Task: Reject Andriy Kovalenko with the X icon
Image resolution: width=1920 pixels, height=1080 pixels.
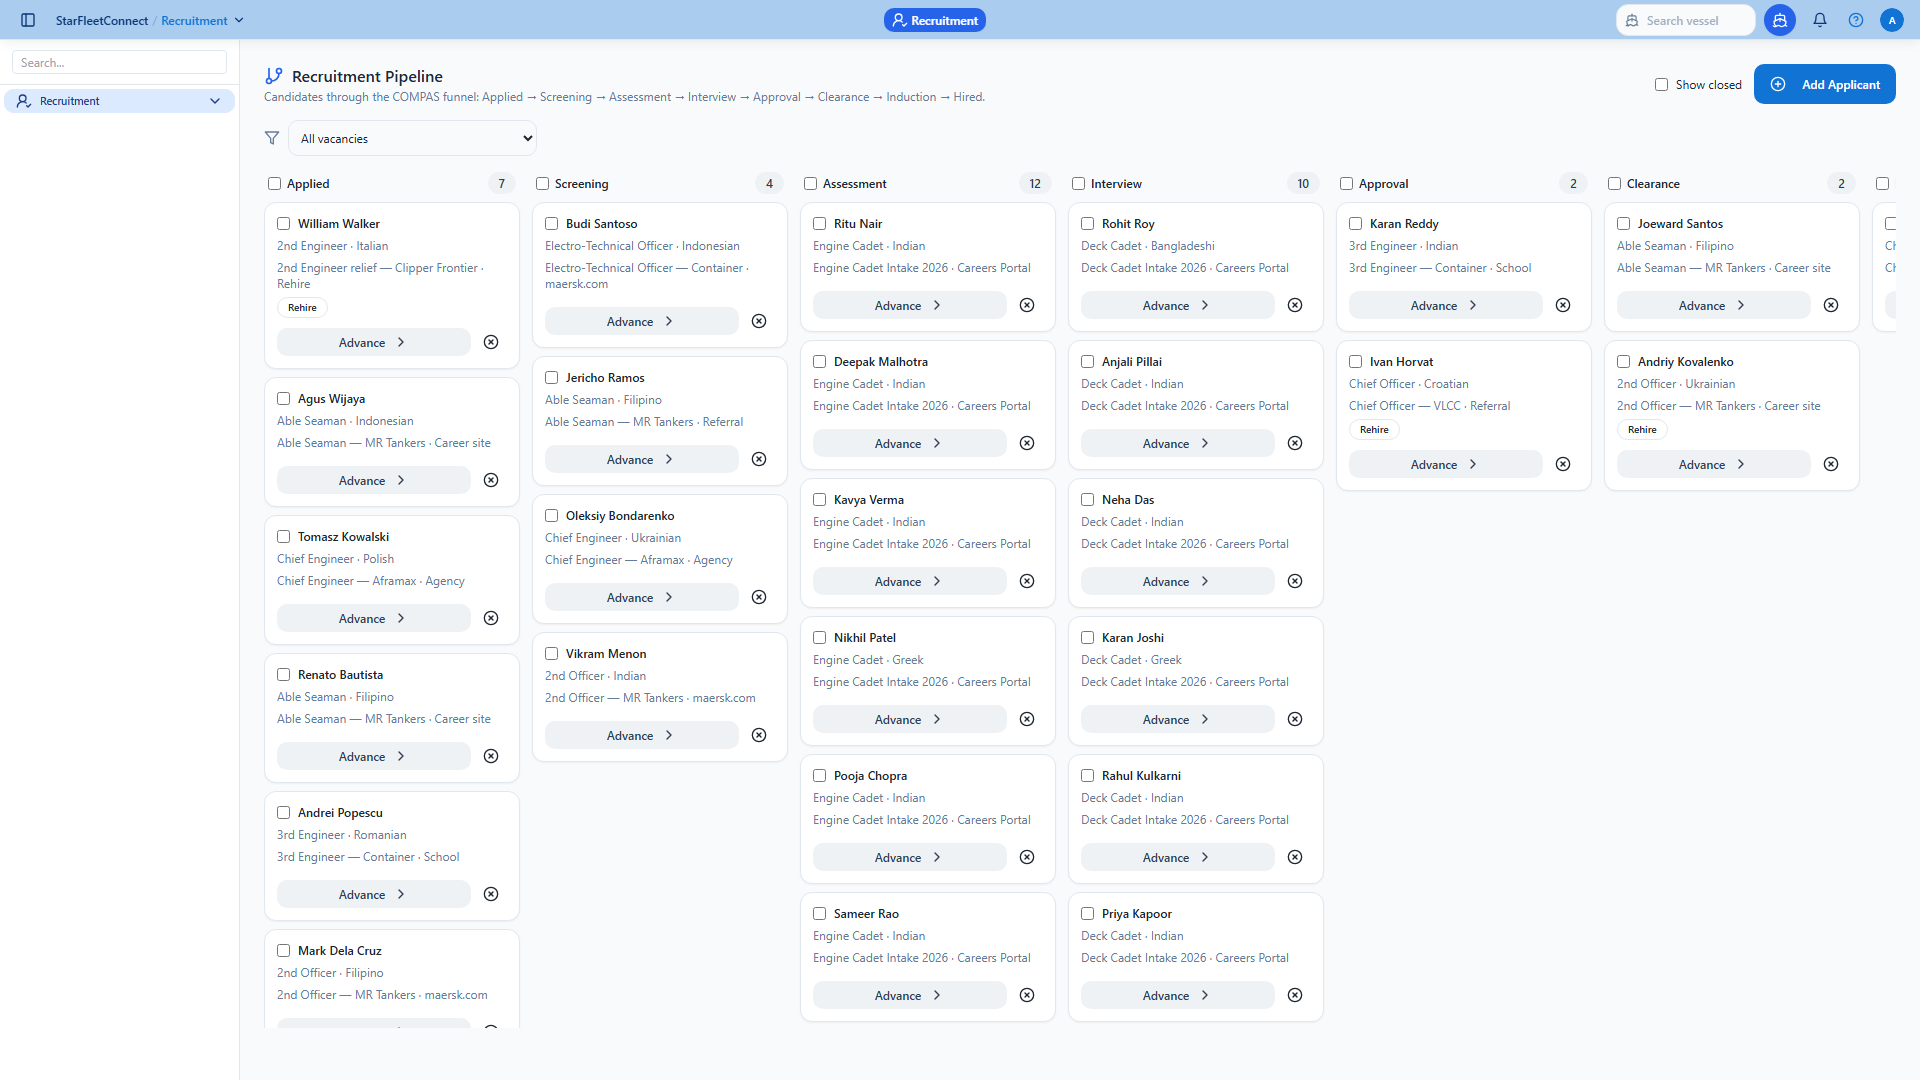Action: (1831, 464)
